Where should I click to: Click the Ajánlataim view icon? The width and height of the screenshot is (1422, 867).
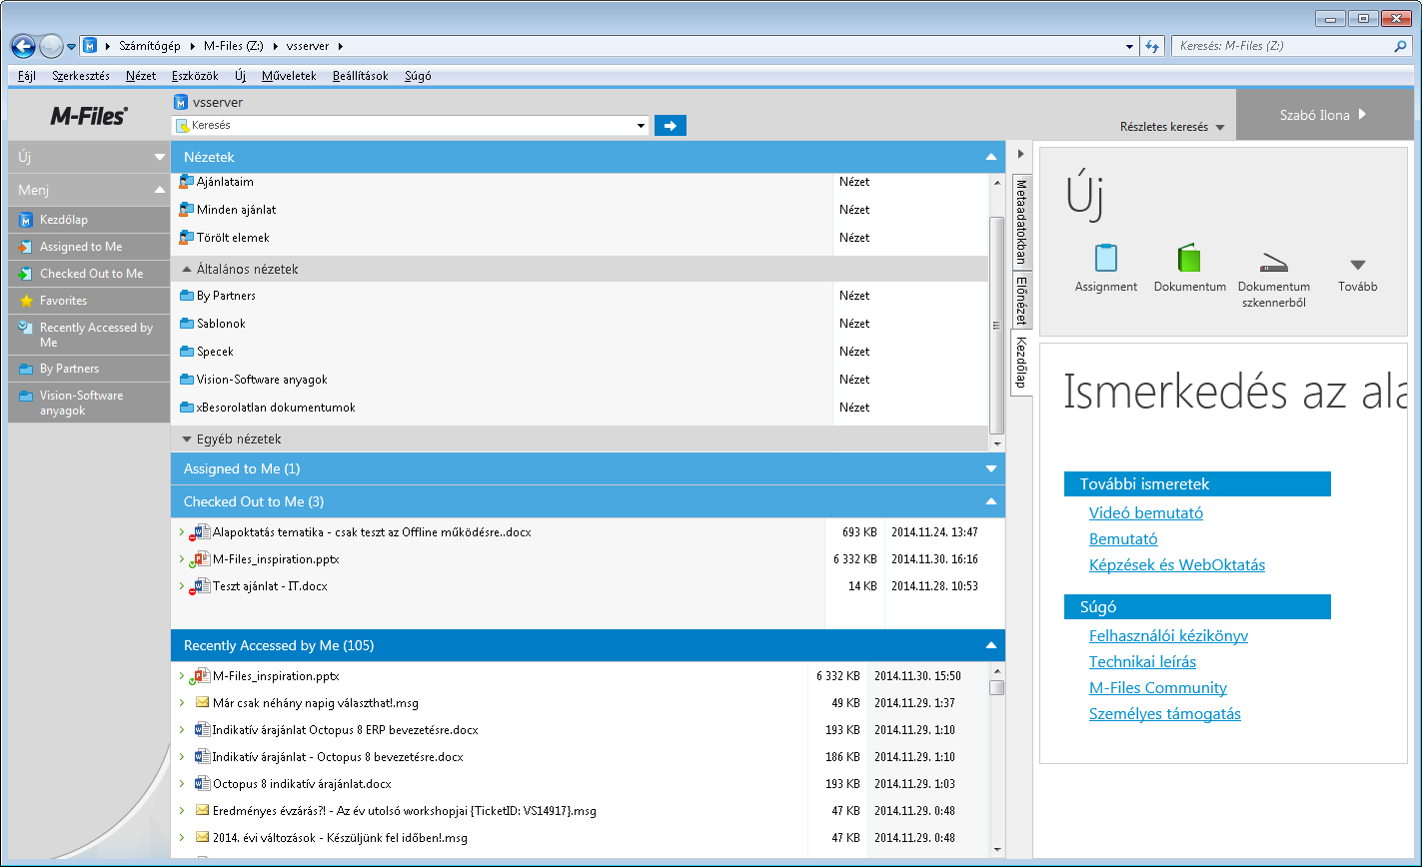pyautogui.click(x=186, y=182)
